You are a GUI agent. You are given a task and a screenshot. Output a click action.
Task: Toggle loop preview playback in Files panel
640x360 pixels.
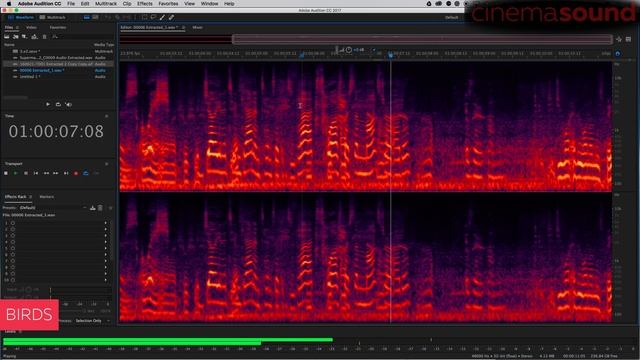[58, 104]
